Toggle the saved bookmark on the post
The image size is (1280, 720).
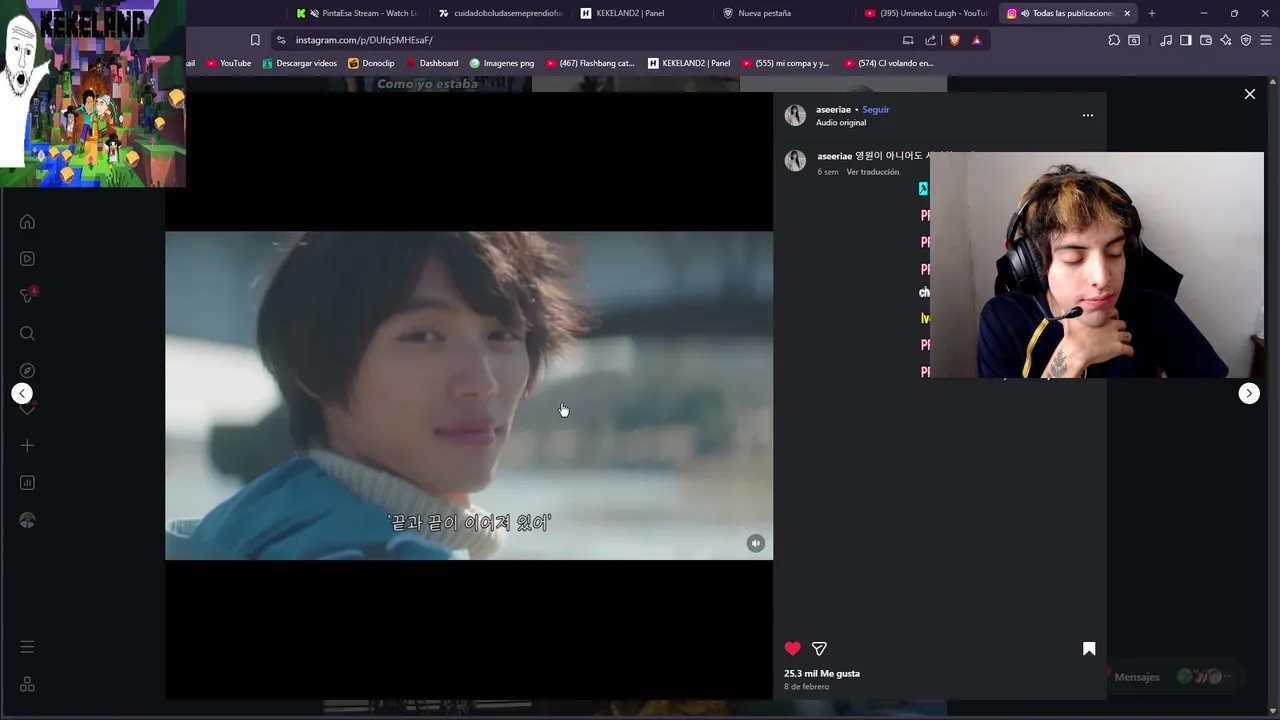(1089, 648)
